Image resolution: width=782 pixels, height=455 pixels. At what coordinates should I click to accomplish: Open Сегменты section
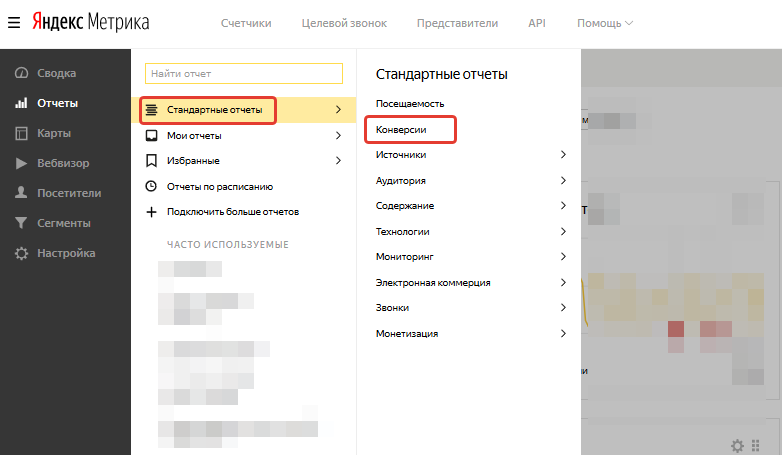click(65, 223)
